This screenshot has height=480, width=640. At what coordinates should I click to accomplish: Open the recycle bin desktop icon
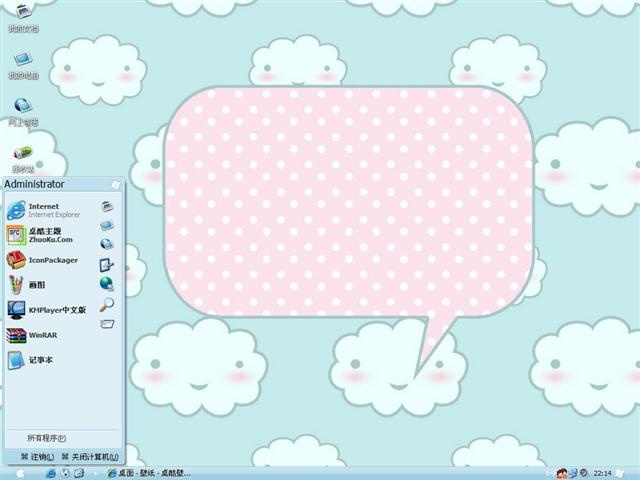[x=23, y=159]
